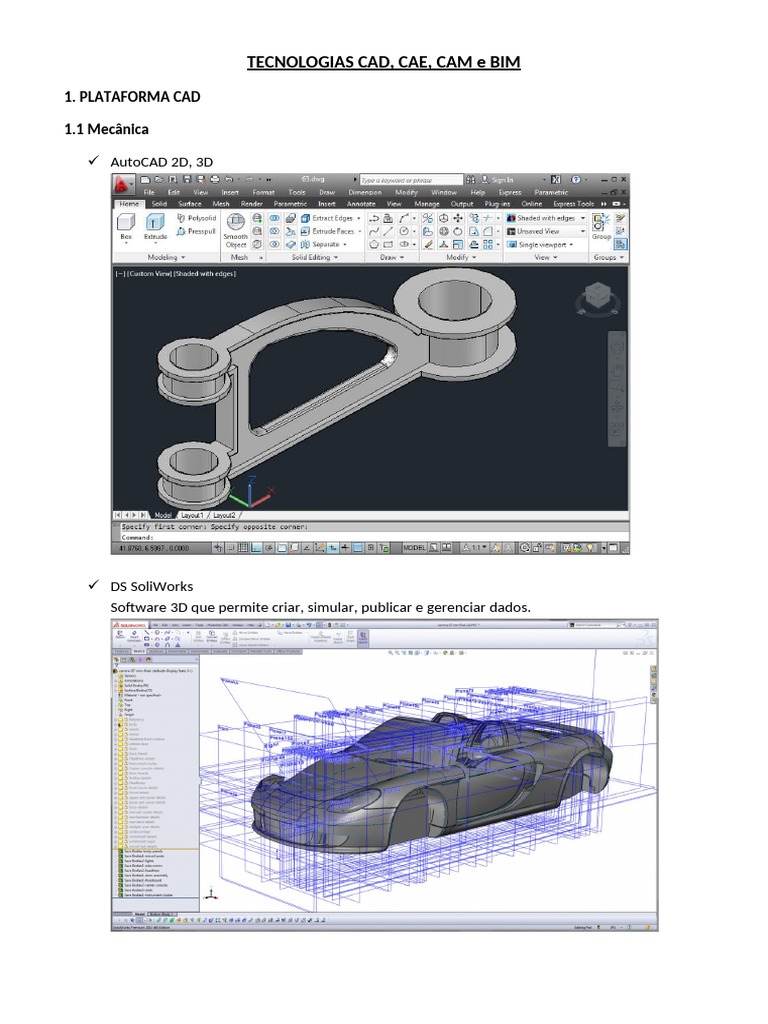
Task: Select the Layout1 tab
Action: [192, 515]
